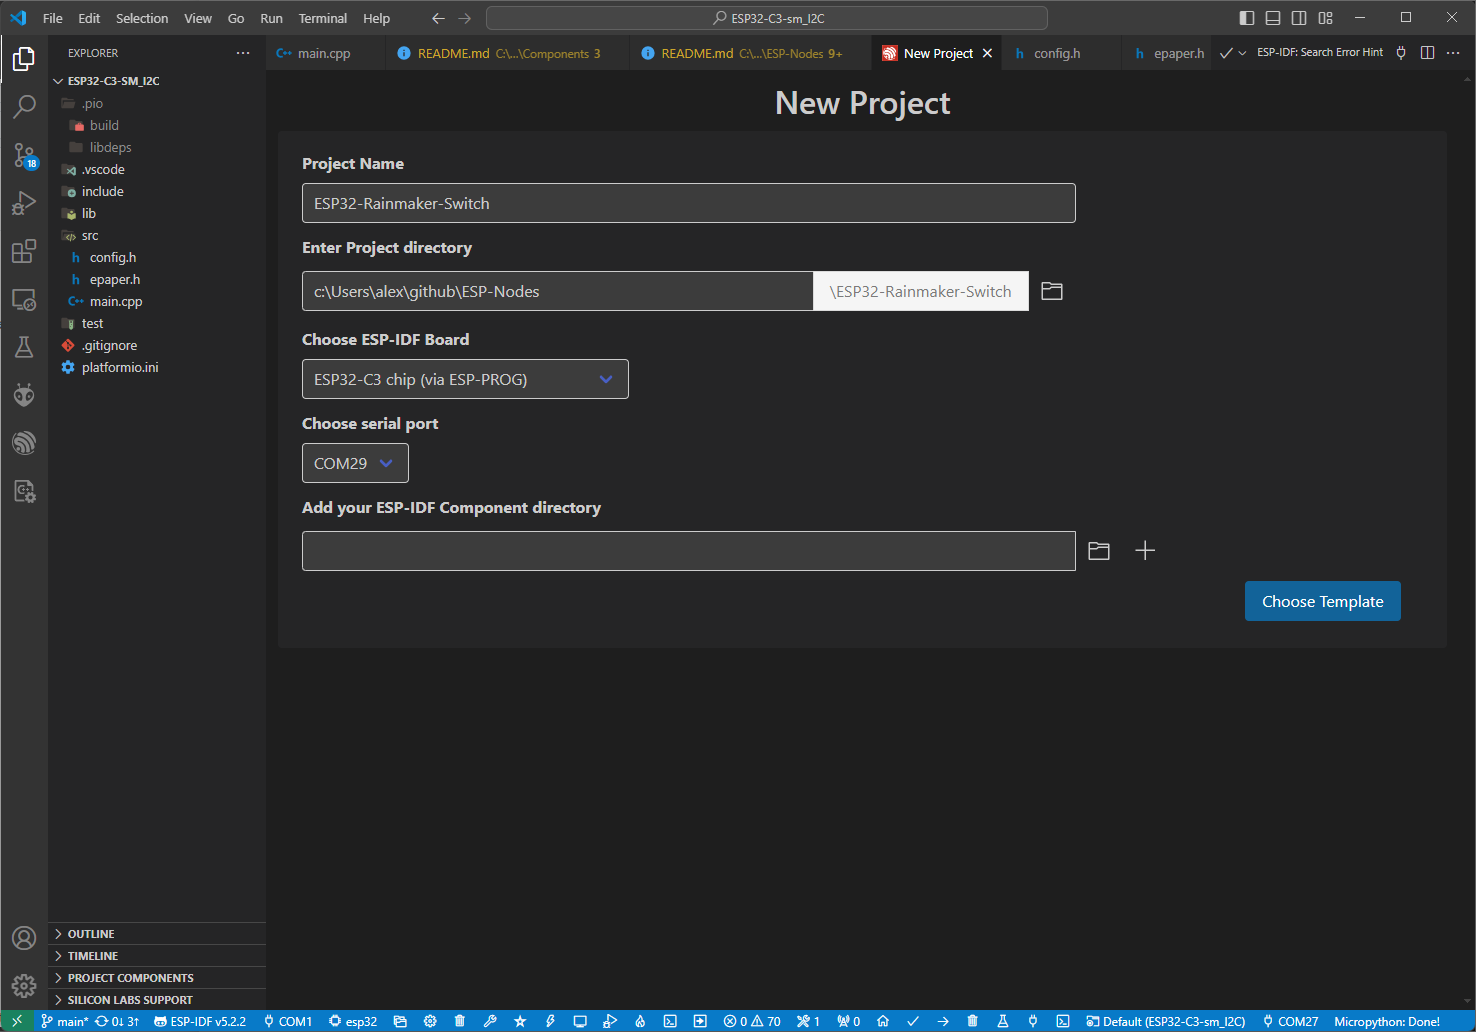The width and height of the screenshot is (1476, 1032).
Task: Browse for component directory folder icon
Action: tap(1099, 551)
